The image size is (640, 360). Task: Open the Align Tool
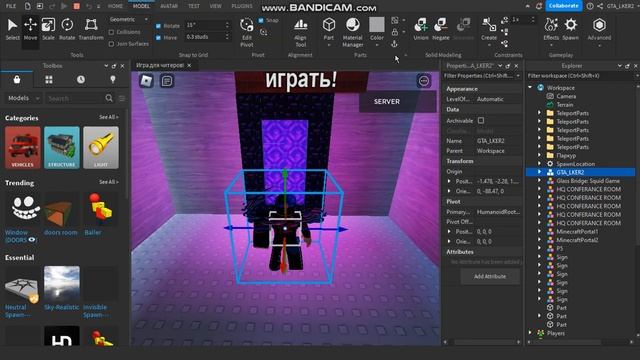pos(301,33)
